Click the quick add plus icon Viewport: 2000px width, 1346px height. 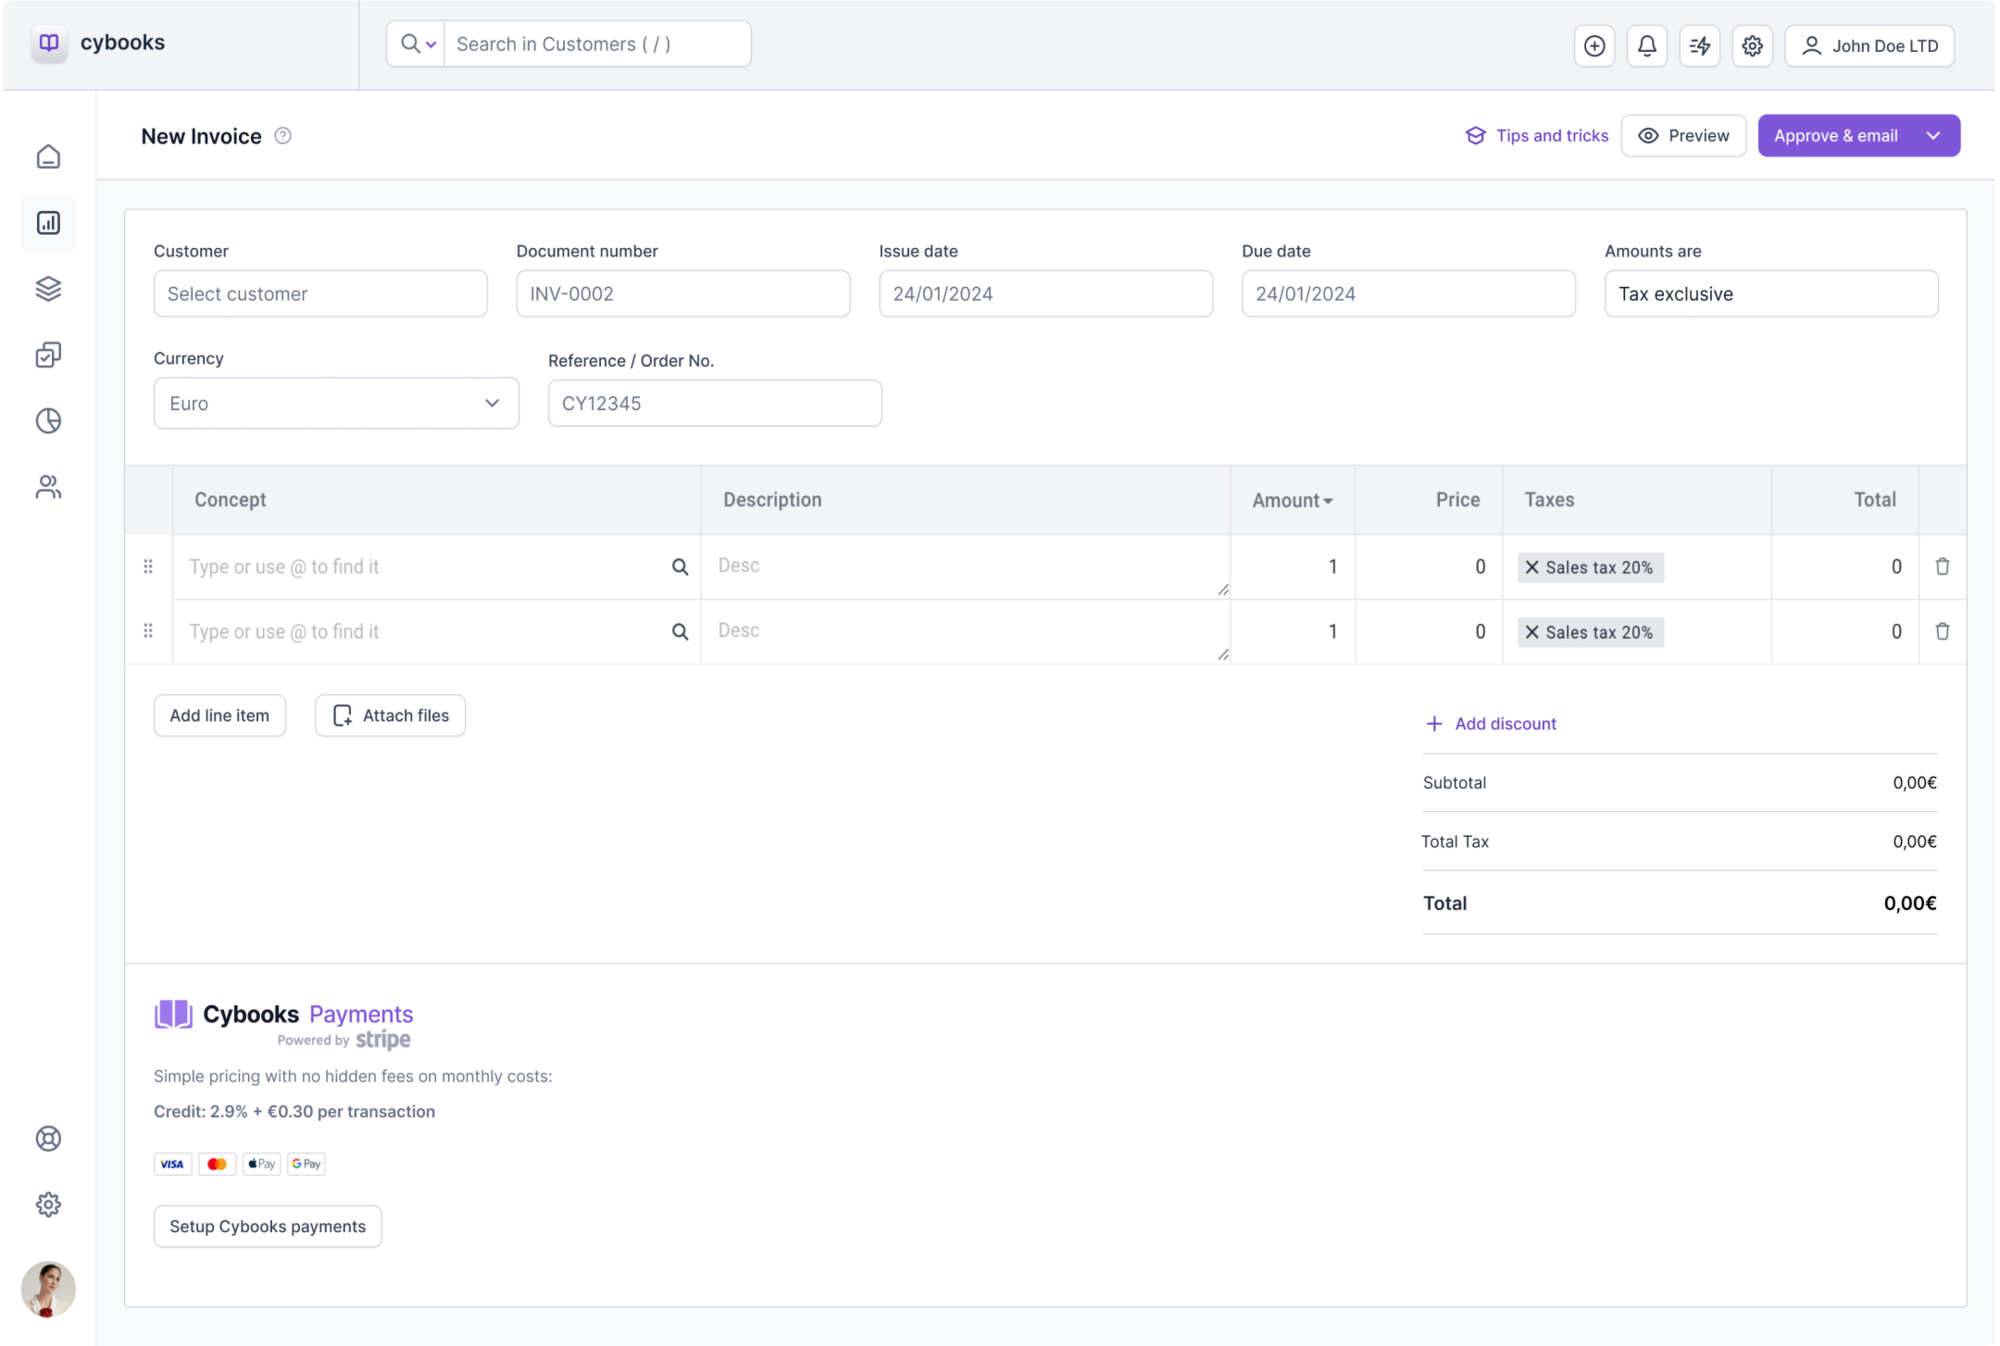coord(1594,46)
